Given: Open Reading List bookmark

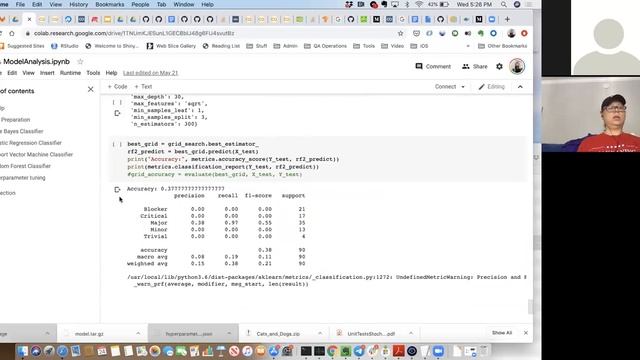Looking at the screenshot, I should [x=221, y=46].
